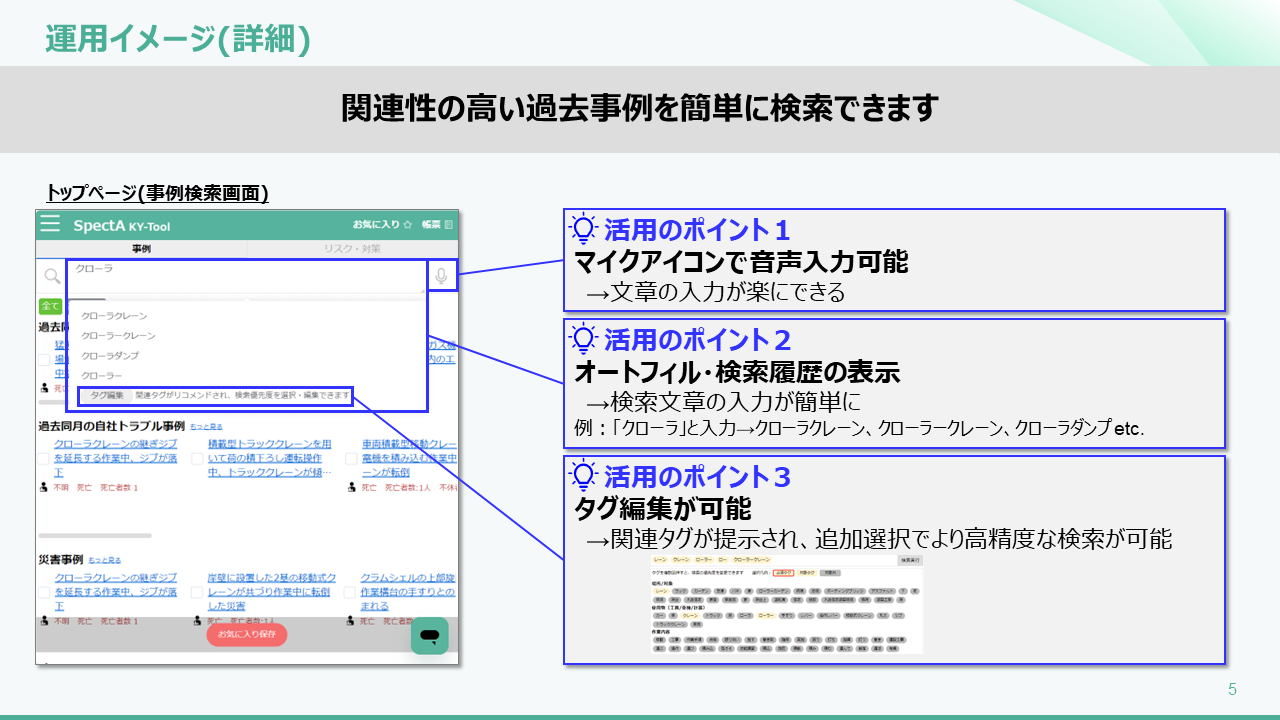The width and height of the screenshot is (1280, 720).
Task: Pick クローラー suggestion in dropdown
Action: (x=102, y=375)
